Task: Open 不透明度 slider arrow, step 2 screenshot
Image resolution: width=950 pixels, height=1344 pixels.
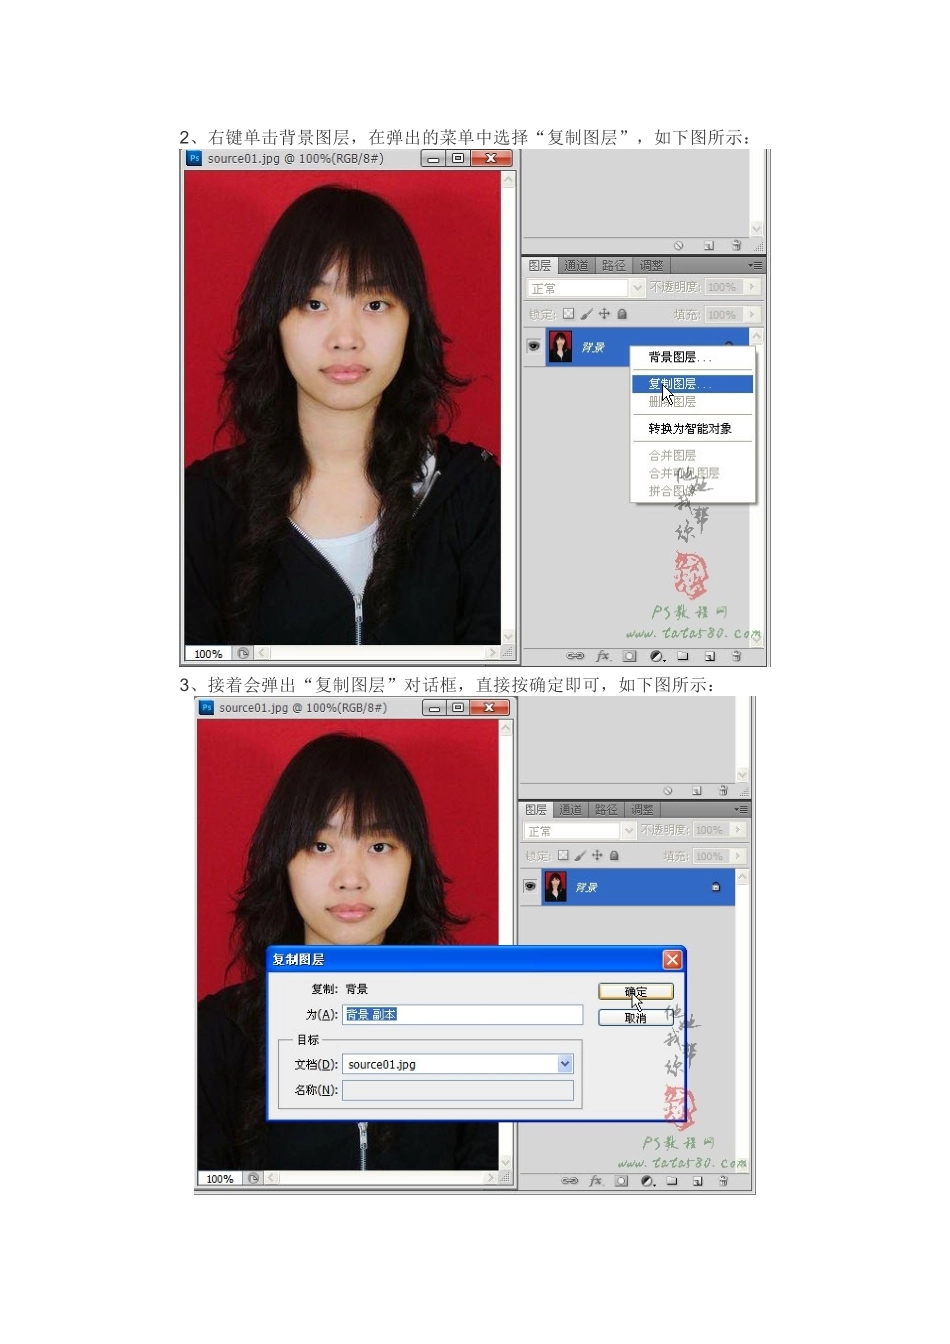Action: tap(751, 287)
